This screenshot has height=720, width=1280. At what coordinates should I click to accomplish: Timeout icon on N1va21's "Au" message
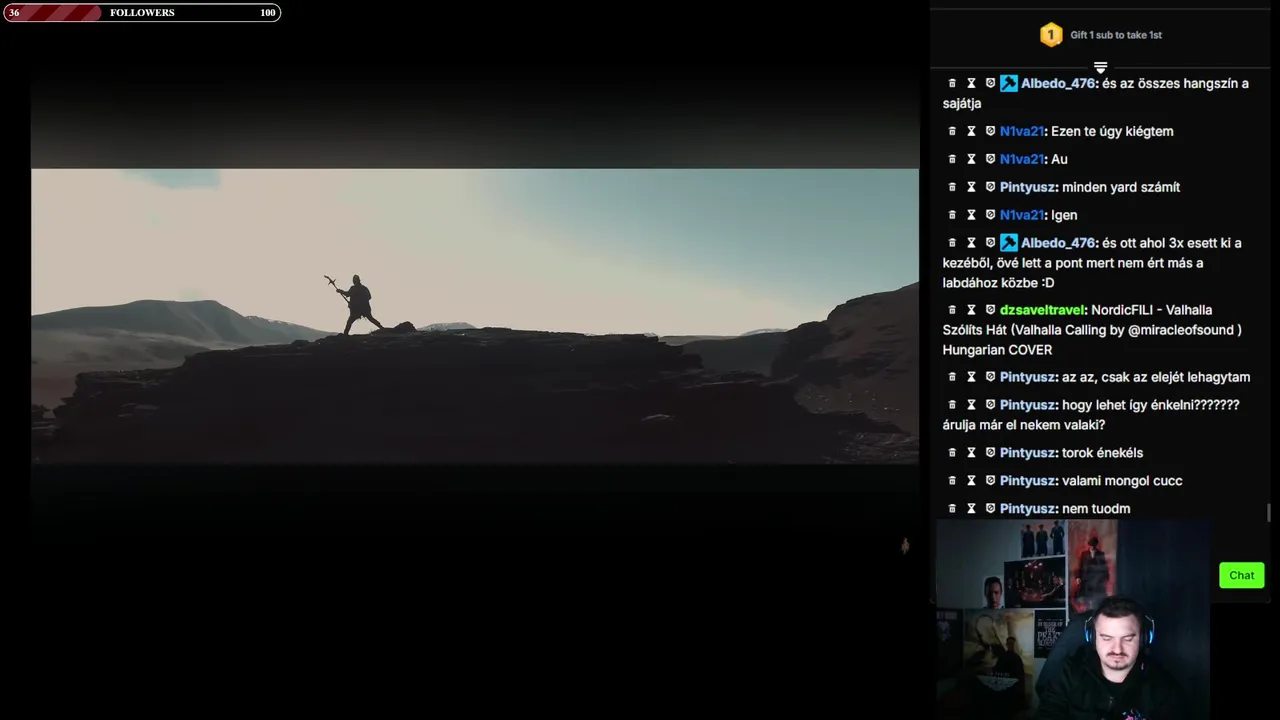(971, 159)
